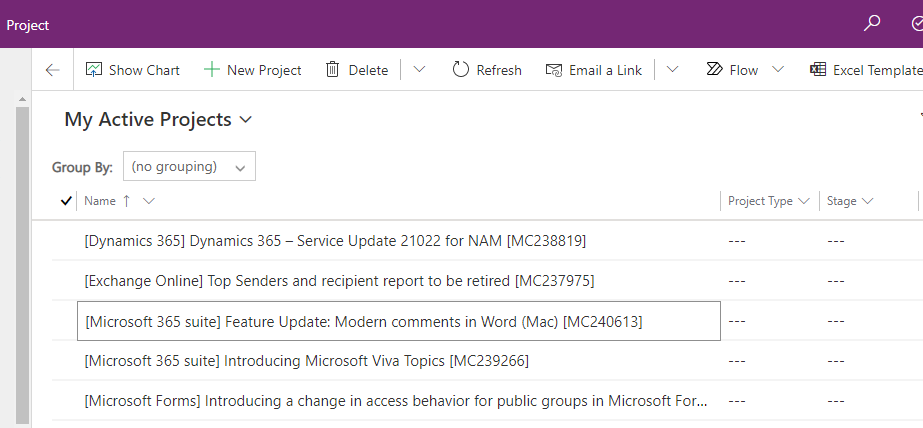Click the search magnifier icon
The image size is (923, 428).
872,24
